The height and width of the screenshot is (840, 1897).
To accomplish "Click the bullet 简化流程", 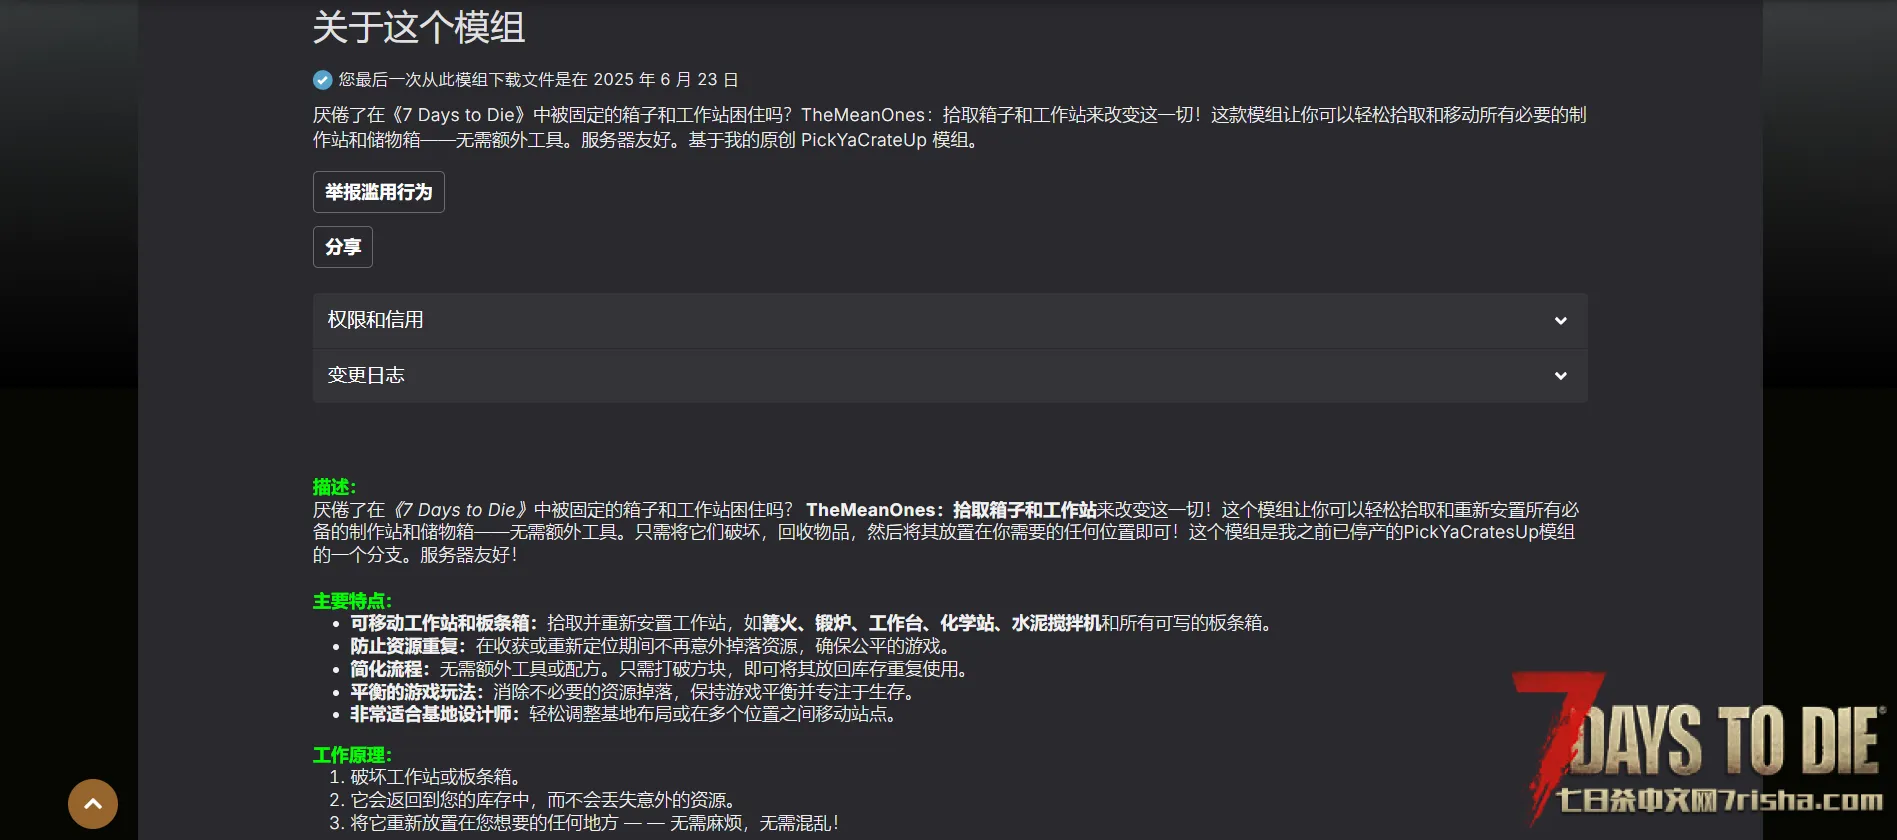I will pyautogui.click(x=390, y=669).
